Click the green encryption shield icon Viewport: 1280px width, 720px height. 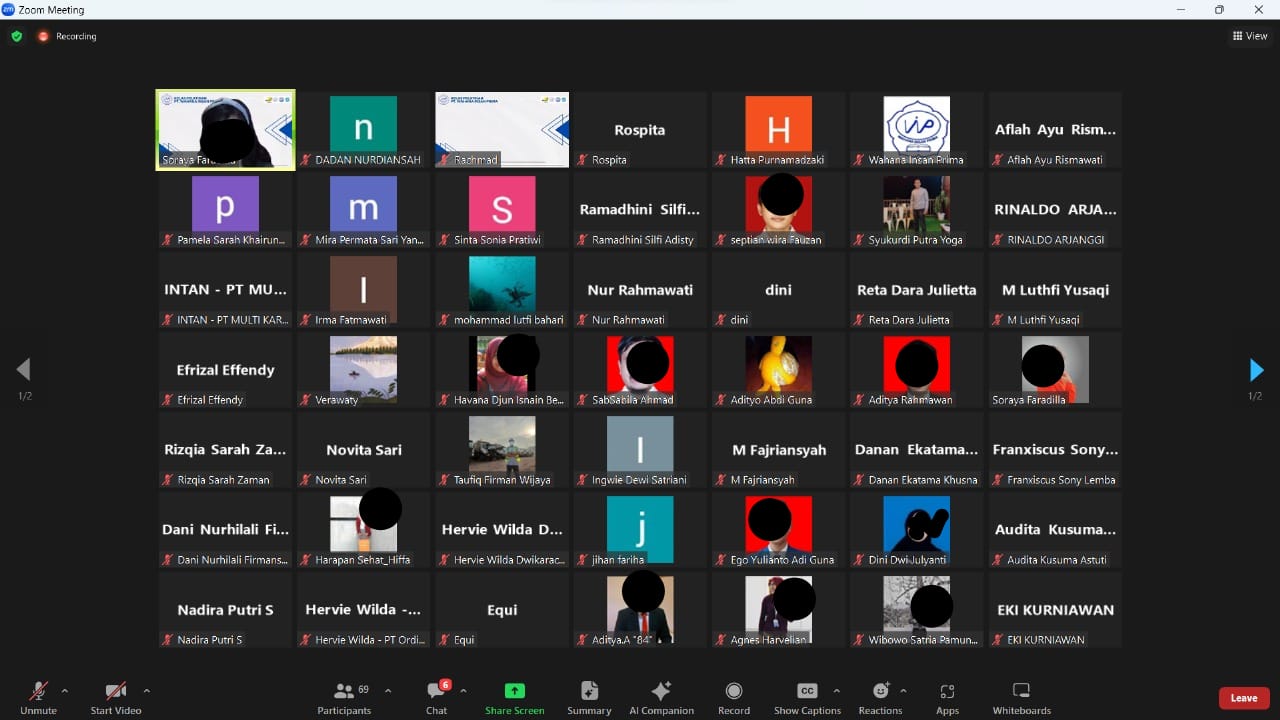click(x=17, y=36)
